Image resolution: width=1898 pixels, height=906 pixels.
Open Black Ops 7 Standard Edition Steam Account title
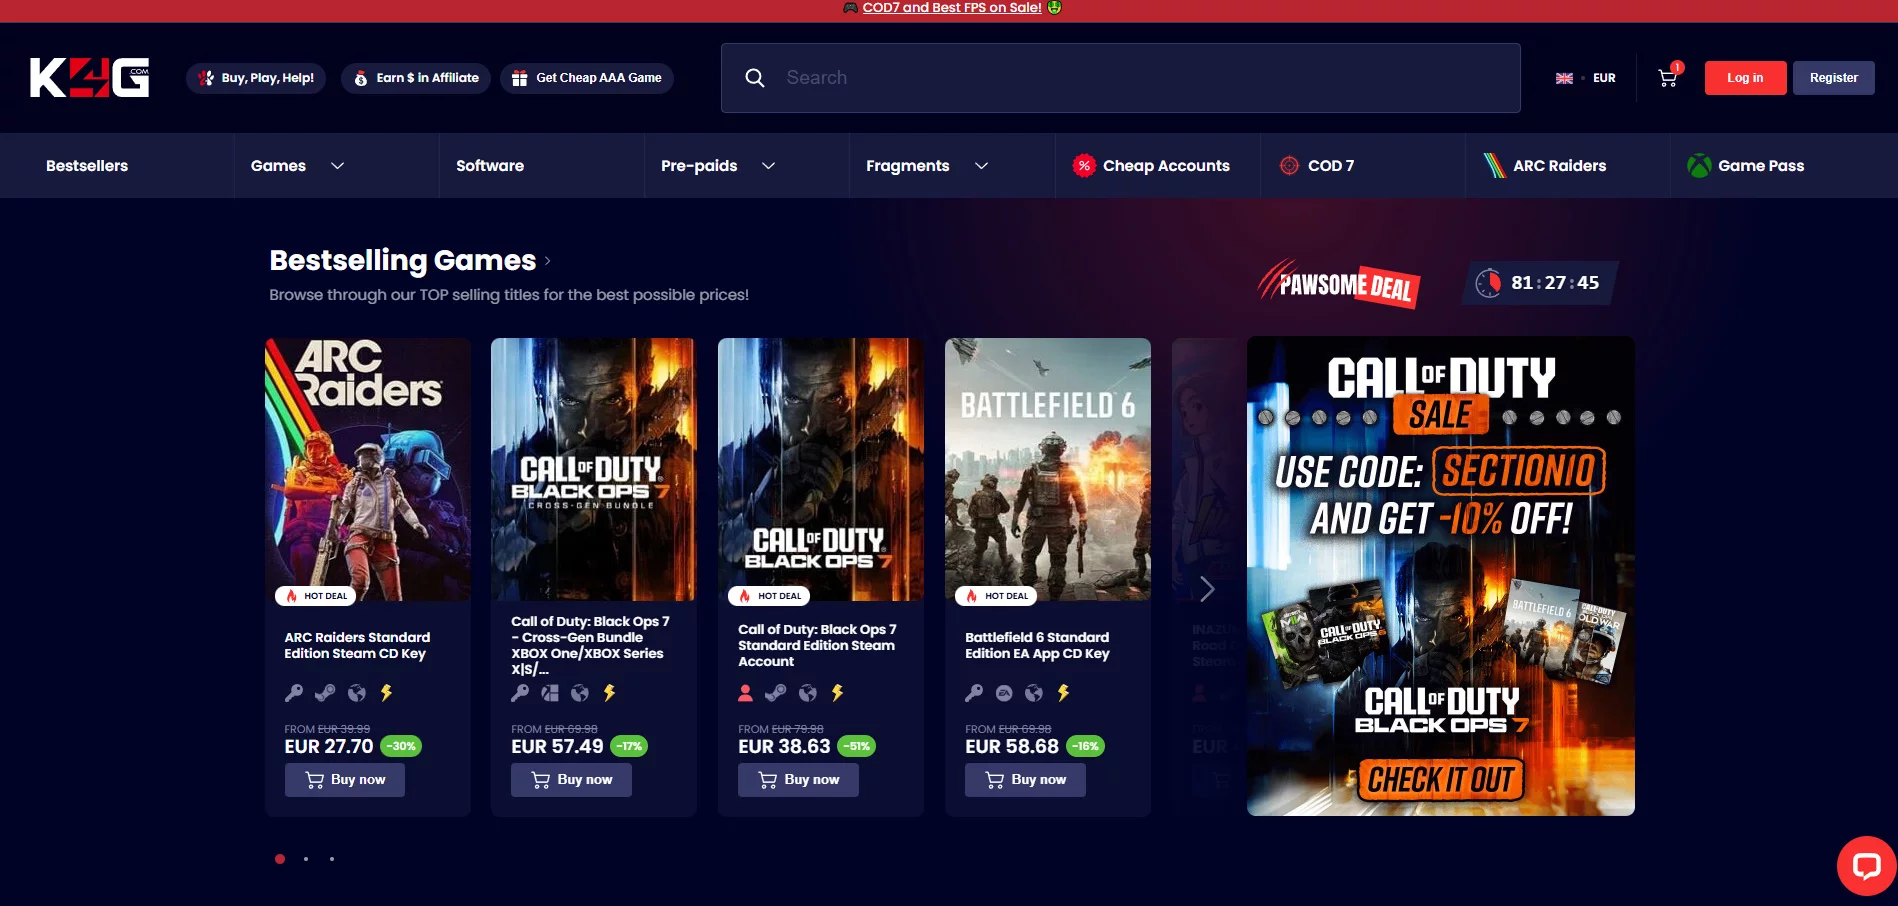817,646
